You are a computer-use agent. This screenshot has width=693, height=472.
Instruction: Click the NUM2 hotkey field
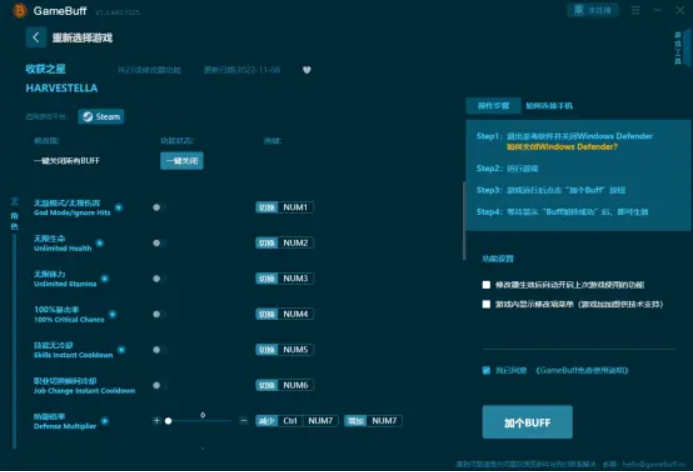(295, 243)
